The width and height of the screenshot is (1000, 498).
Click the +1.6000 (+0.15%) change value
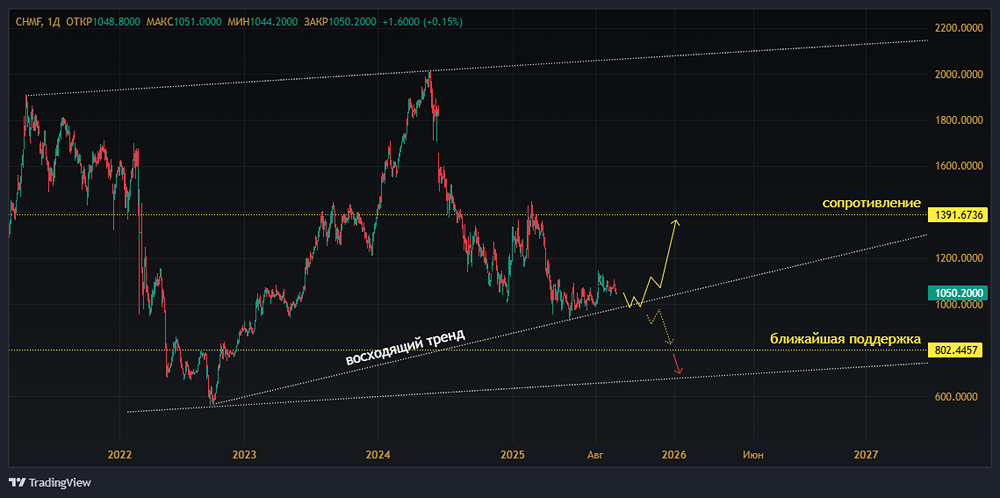[x=423, y=22]
